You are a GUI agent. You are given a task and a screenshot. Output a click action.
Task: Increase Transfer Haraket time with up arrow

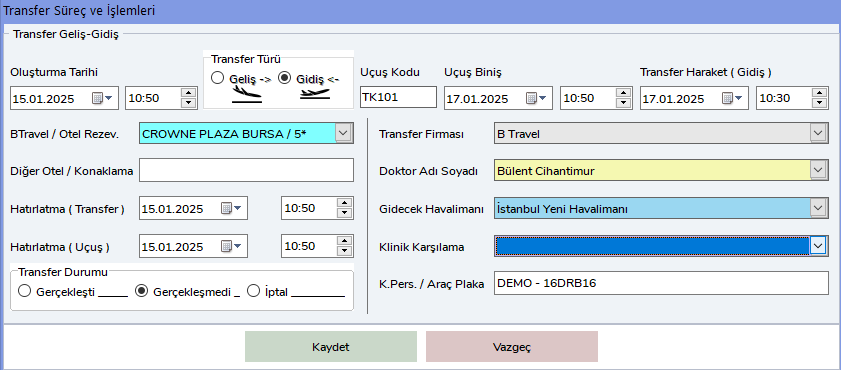click(x=819, y=94)
